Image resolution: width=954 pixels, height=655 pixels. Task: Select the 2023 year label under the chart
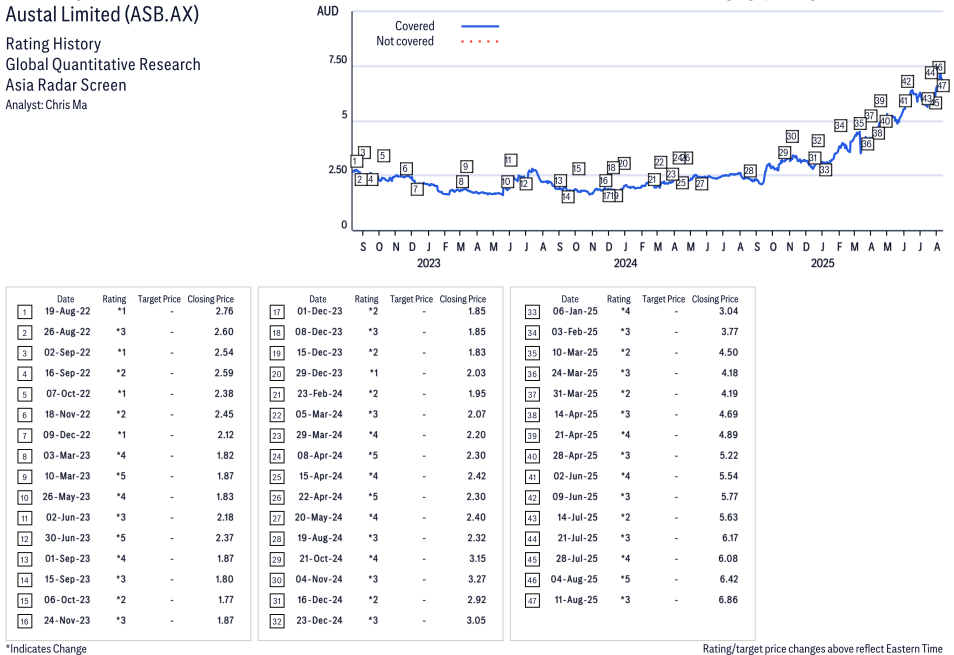coord(428,263)
